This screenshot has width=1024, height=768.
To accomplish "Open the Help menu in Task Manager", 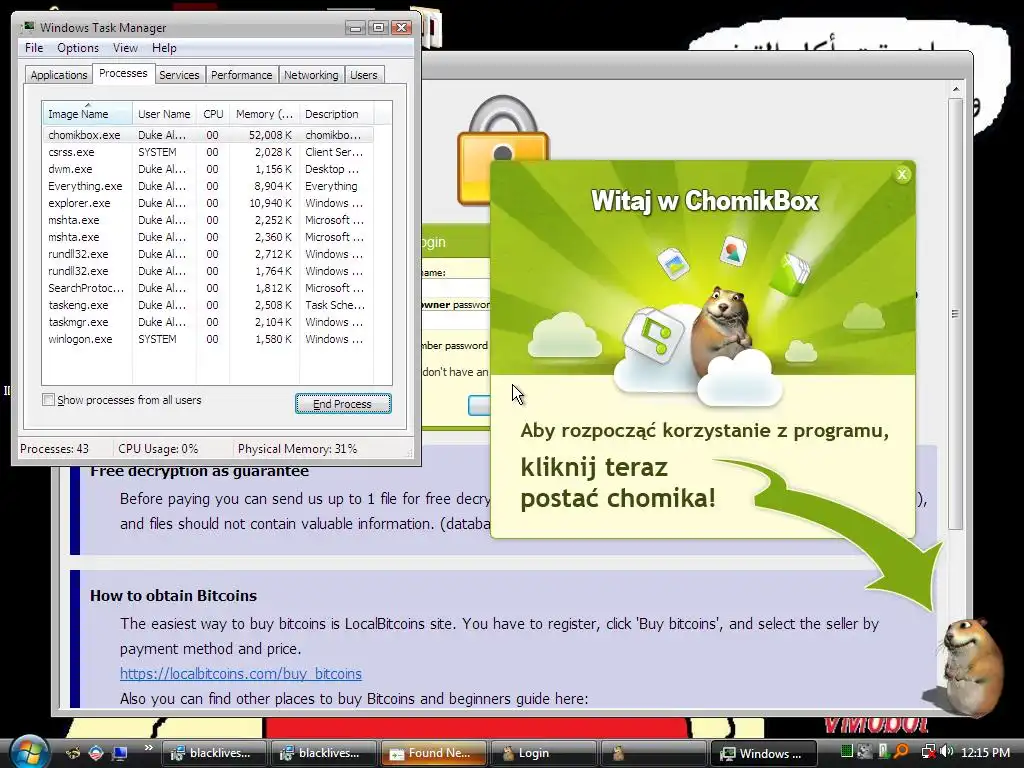I will pos(164,48).
